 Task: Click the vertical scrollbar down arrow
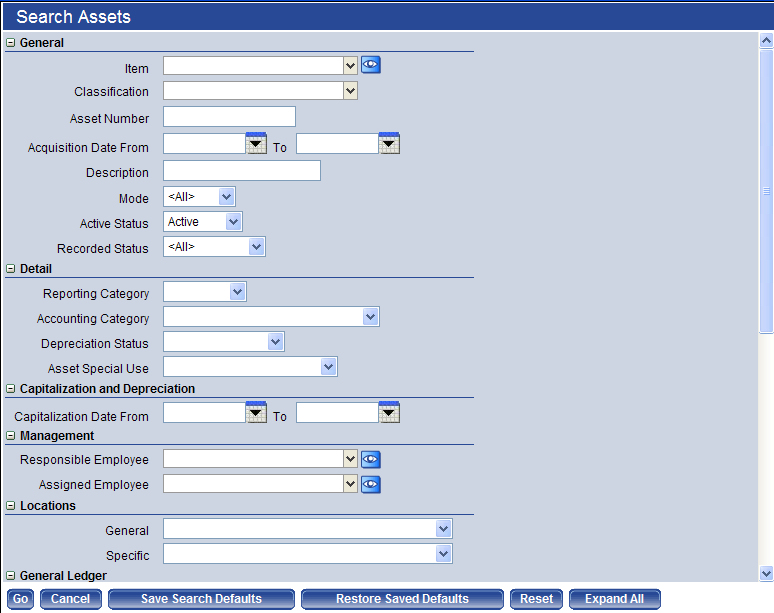[x=766, y=574]
